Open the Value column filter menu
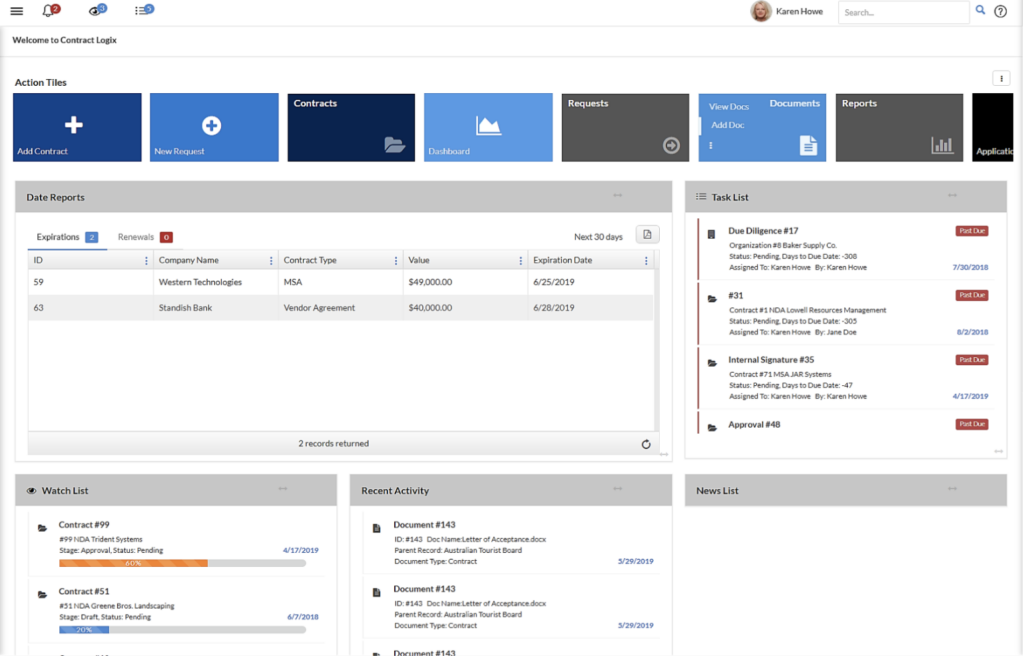Screen dimensions: 1024x656 [520, 259]
